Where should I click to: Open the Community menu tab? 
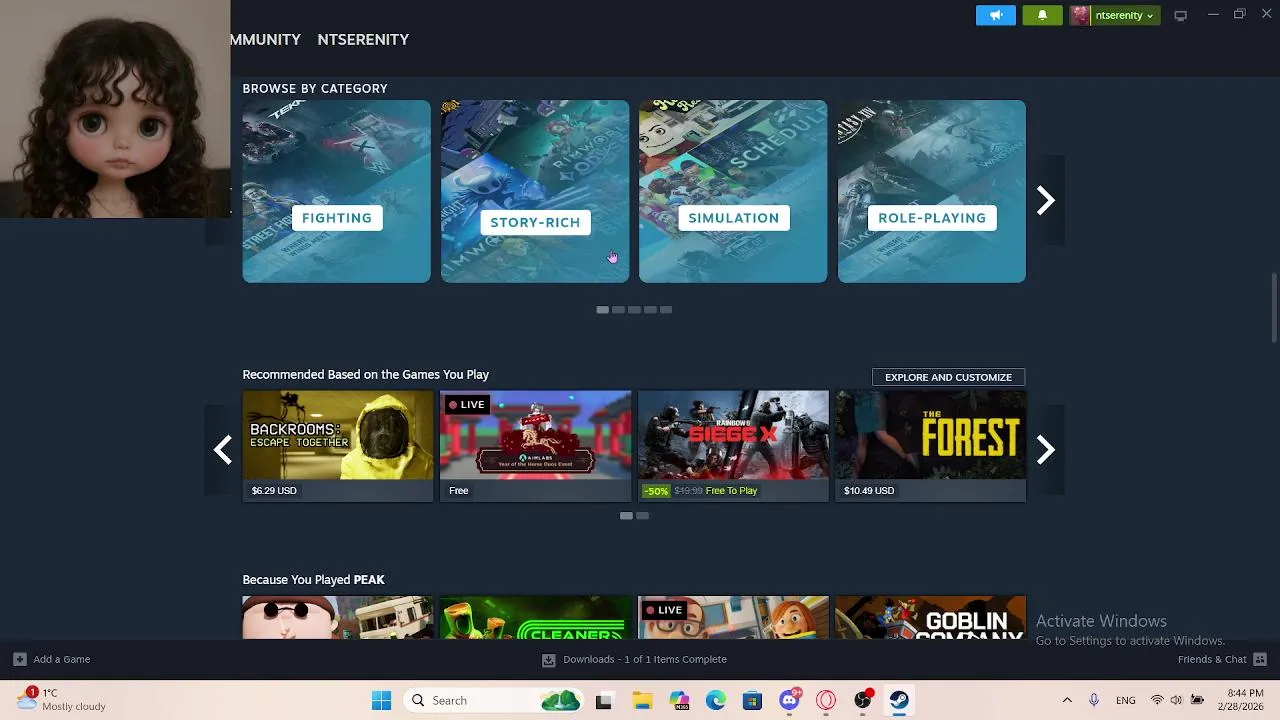click(265, 39)
